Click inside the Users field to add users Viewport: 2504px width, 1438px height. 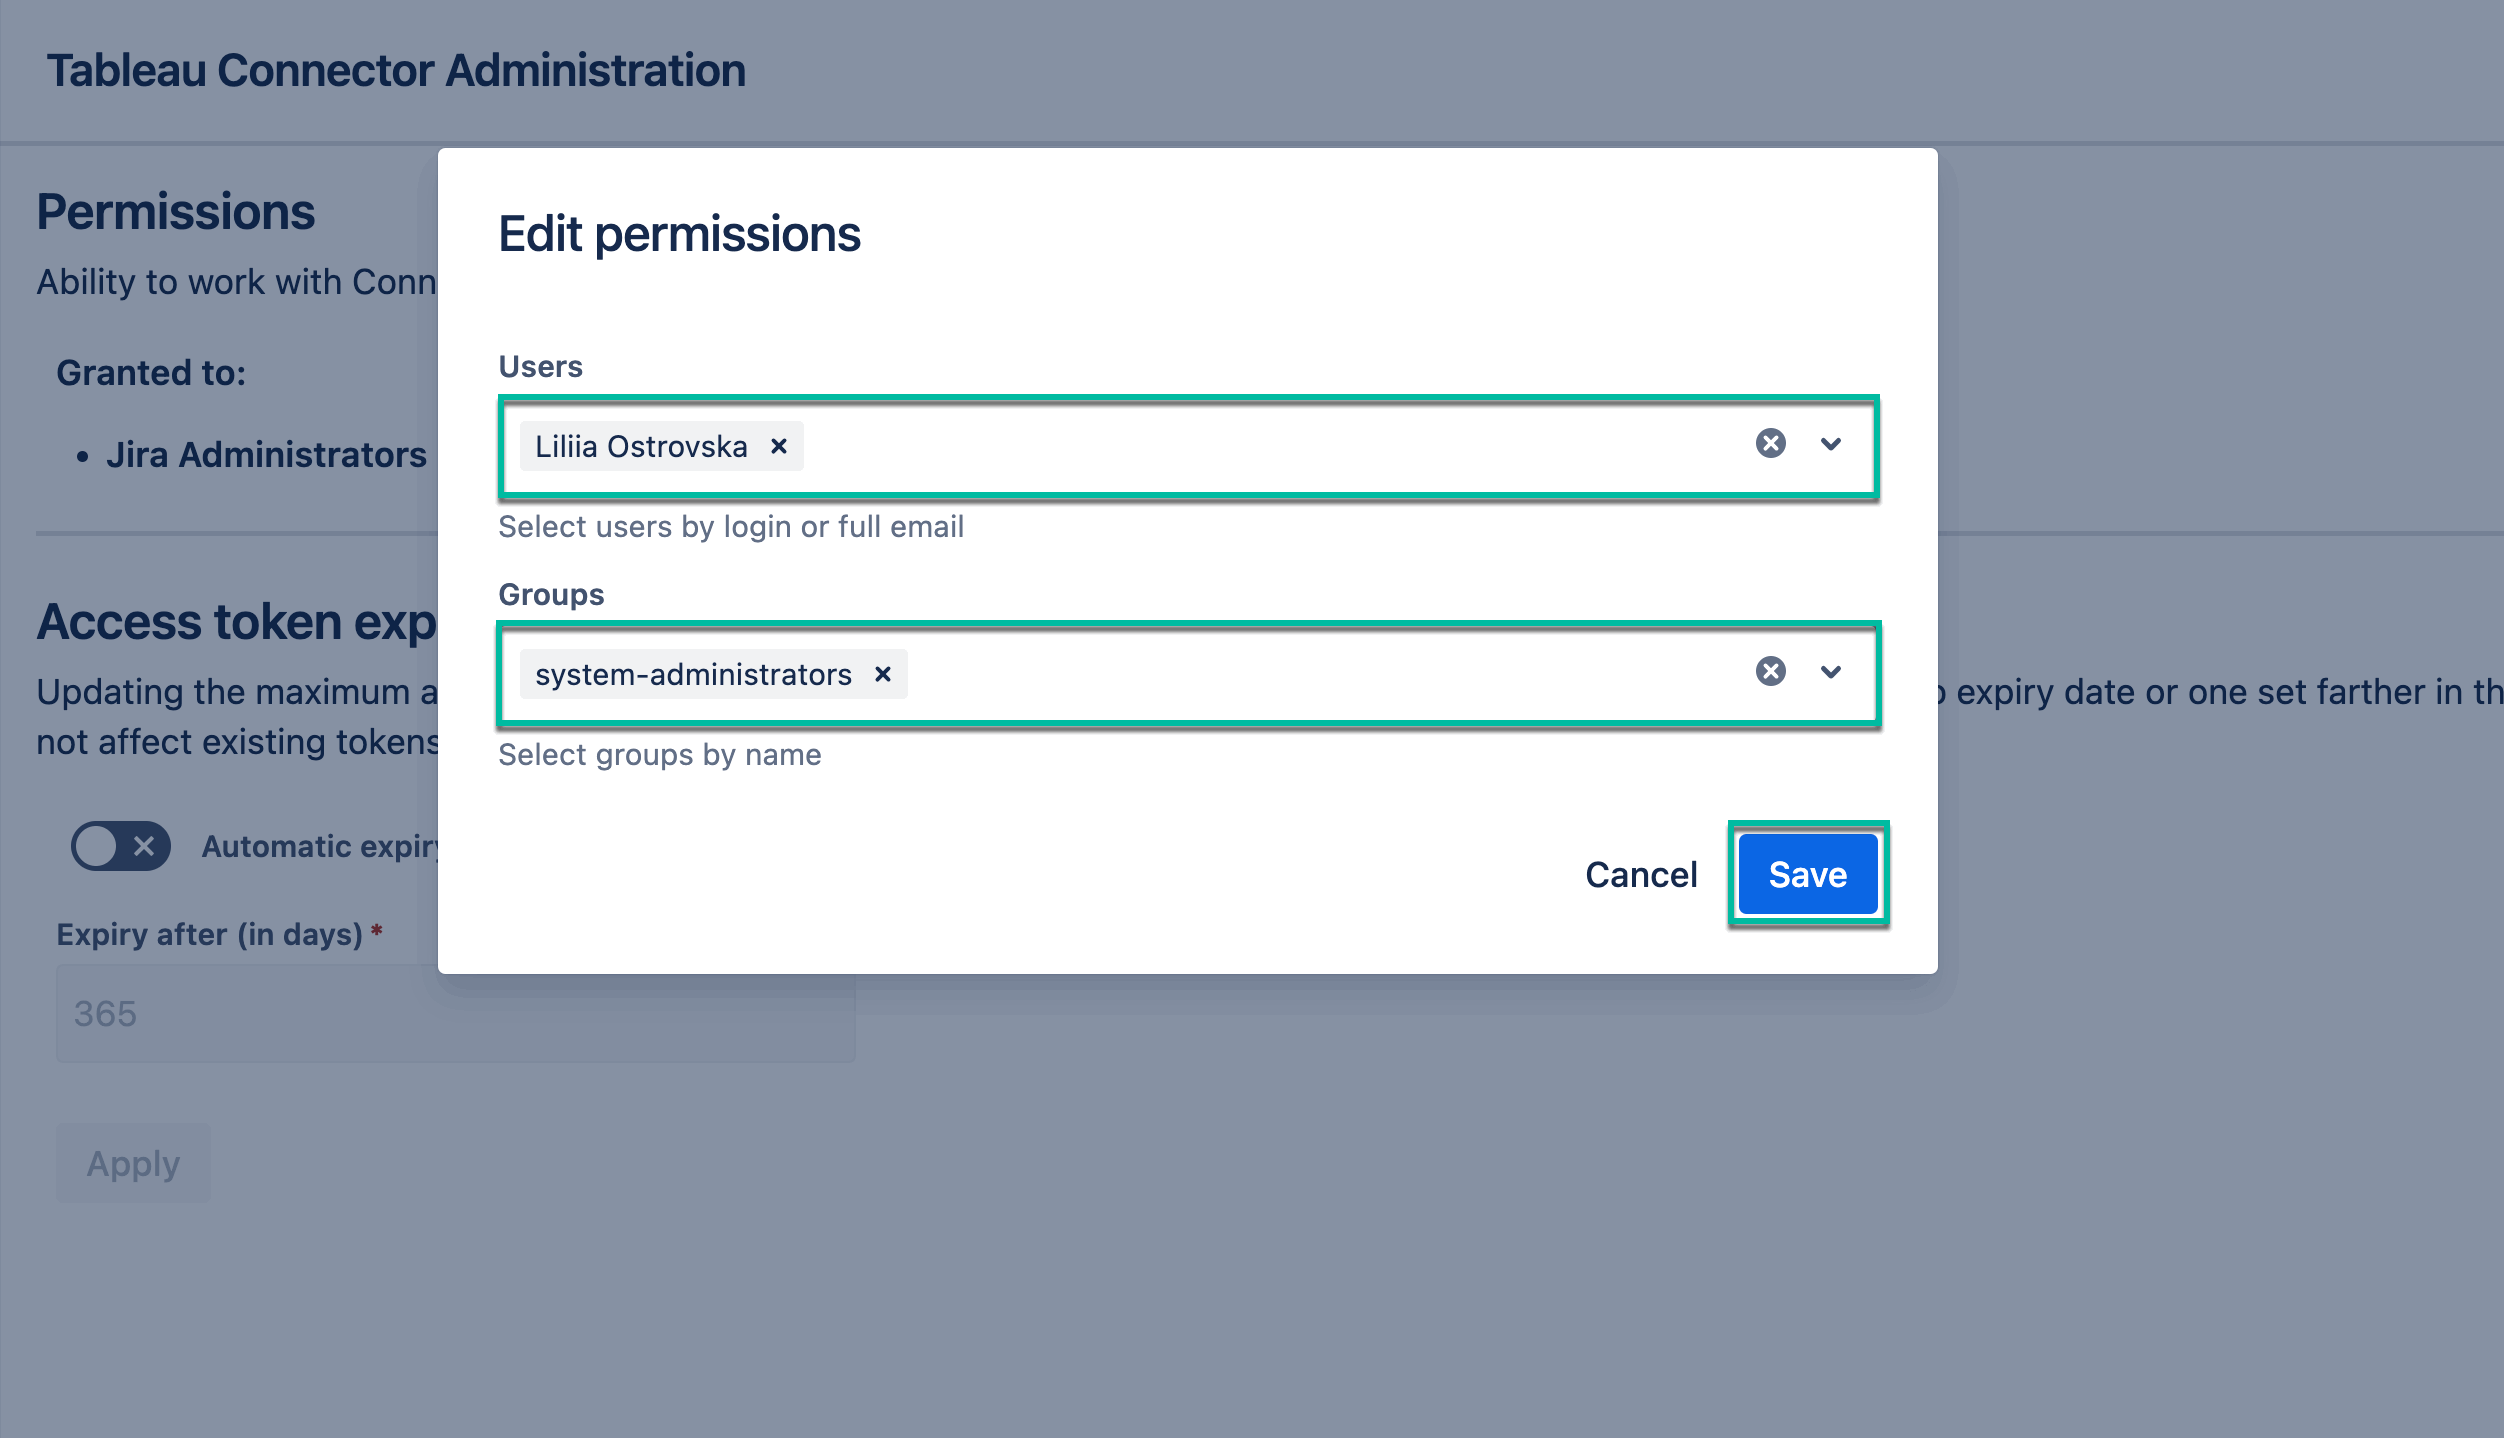pos(1200,446)
